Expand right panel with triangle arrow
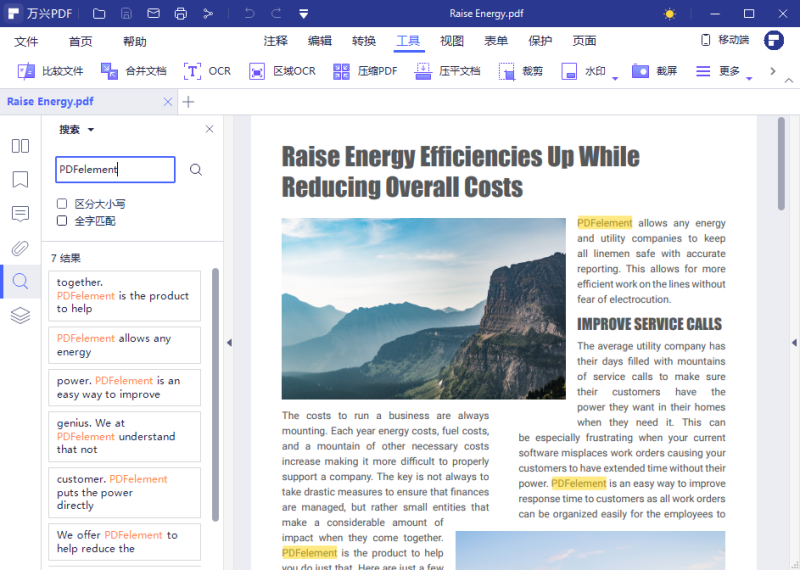The width and height of the screenshot is (800, 570). click(794, 342)
